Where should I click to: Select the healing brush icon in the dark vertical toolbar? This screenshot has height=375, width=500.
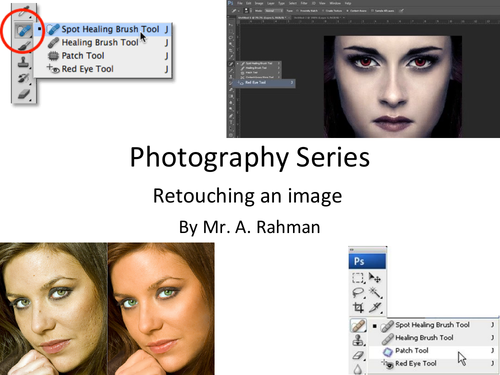pos(231,64)
